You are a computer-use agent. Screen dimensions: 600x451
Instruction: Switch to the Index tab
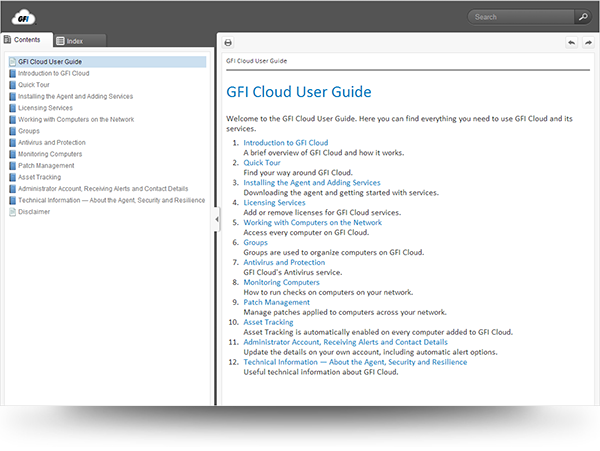coord(80,41)
